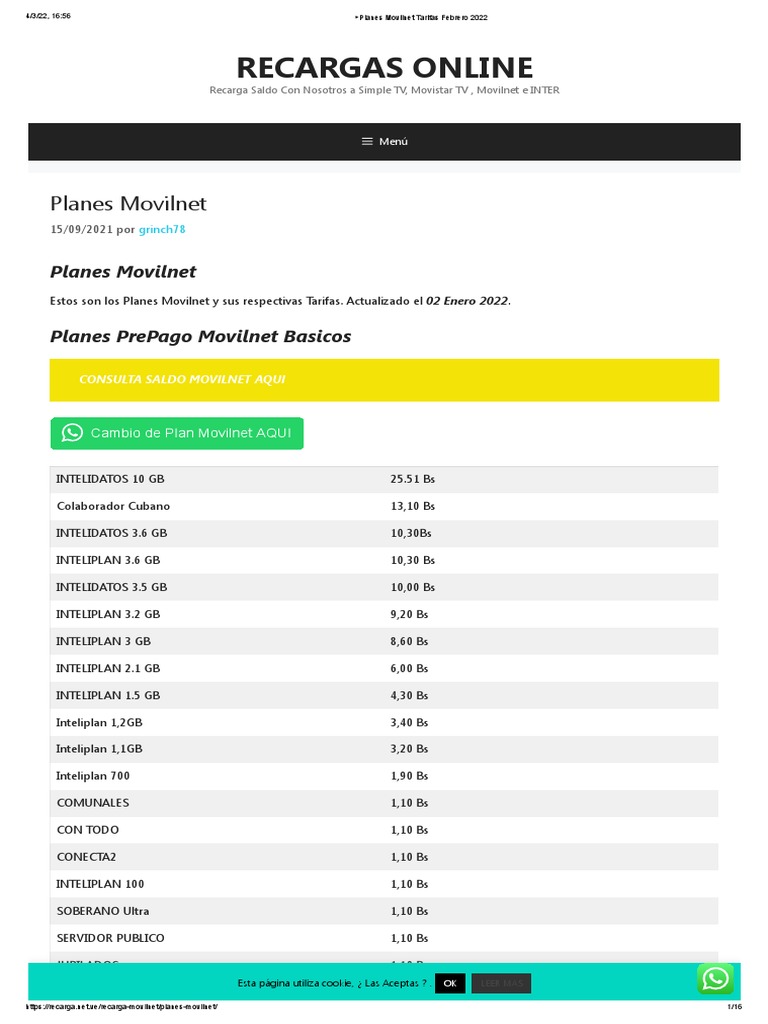Click the SERVIDOR PUBLICO plan entry
This screenshot has width=768, height=1024.
click(x=110, y=938)
